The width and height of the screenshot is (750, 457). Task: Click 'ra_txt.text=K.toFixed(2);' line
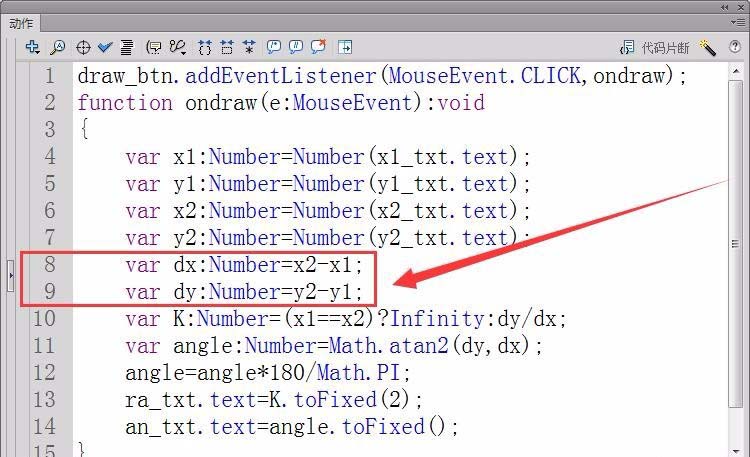click(274, 400)
